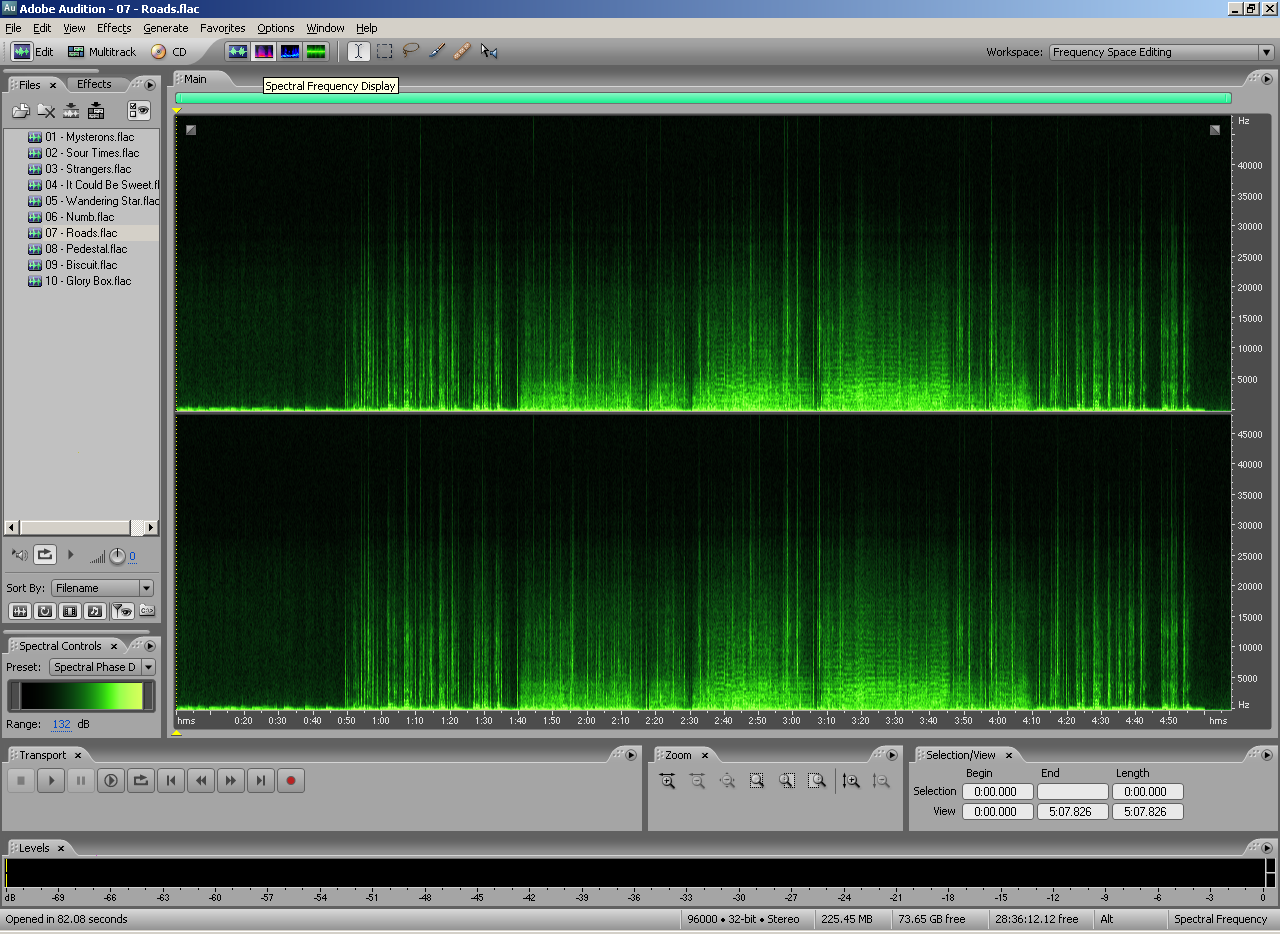The width and height of the screenshot is (1280, 934).
Task: Select 01 - Mysterons.flac in file list
Action: pos(89,137)
